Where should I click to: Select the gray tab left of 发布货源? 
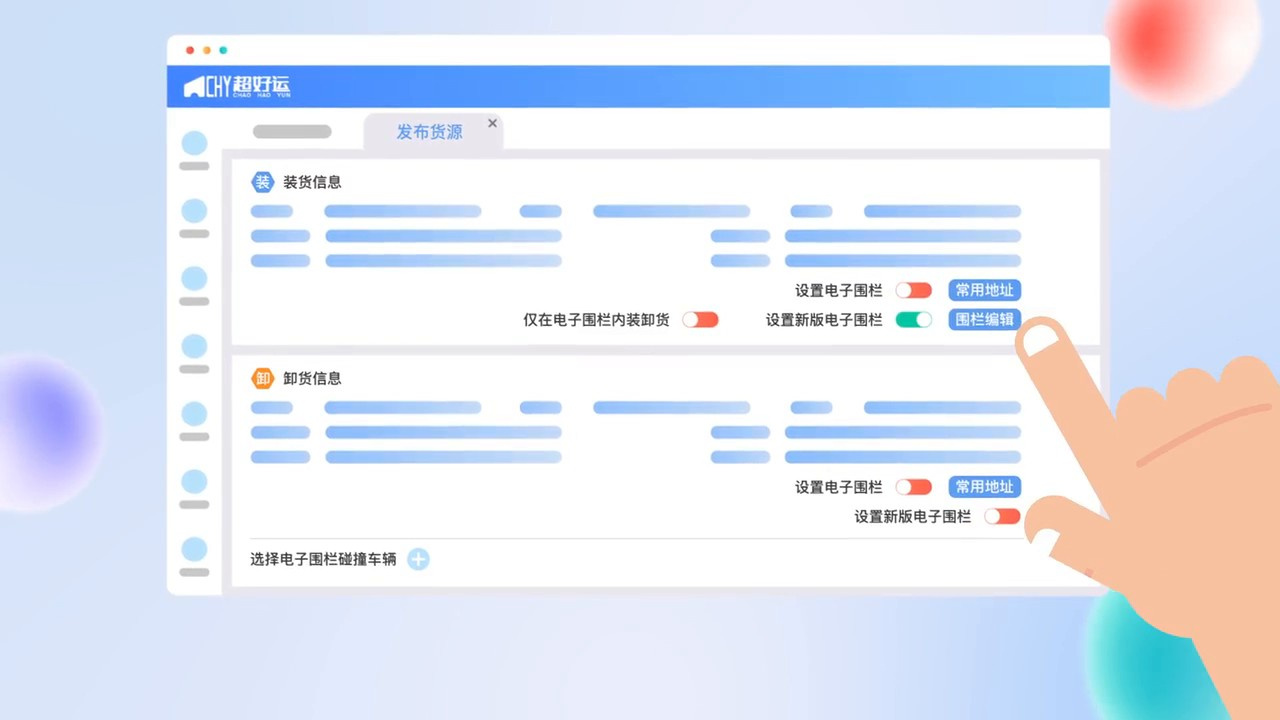tap(292, 132)
